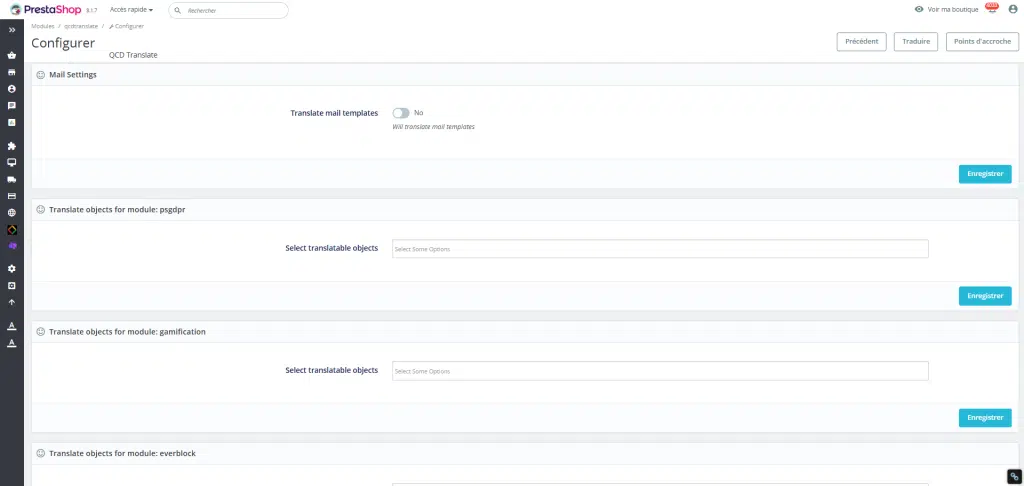1024x486 pixels.
Task: Save the psgdpr section with Enregistrer
Action: (985, 296)
